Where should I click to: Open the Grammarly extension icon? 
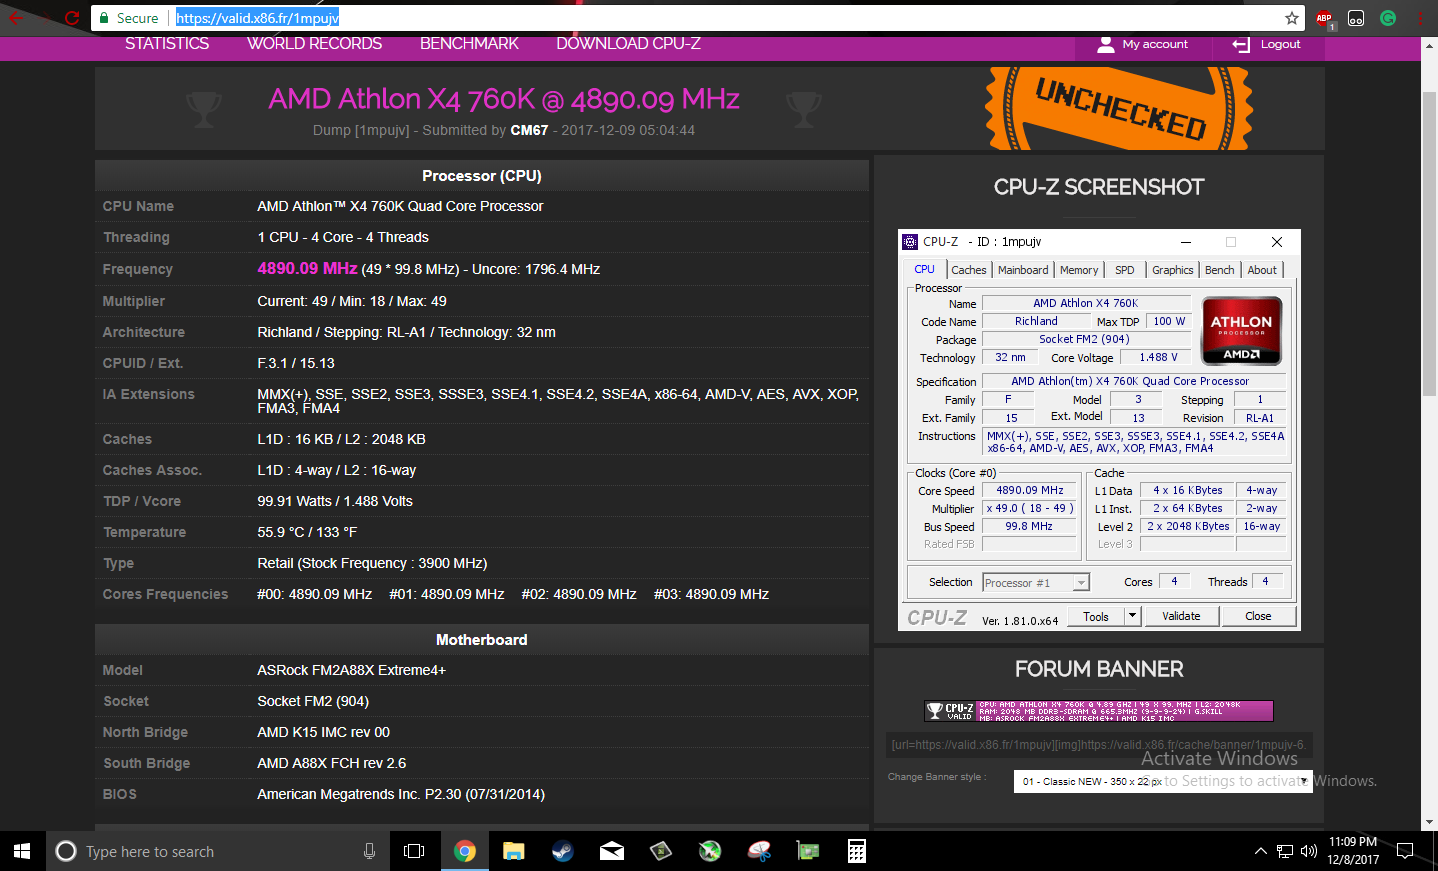1388,18
